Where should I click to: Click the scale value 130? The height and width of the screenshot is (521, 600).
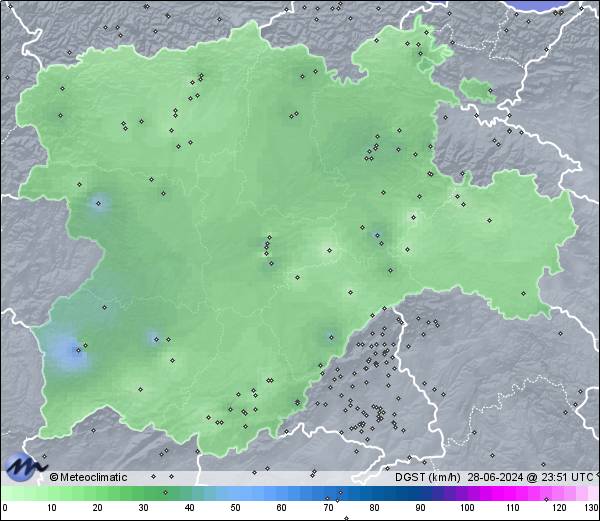pos(592,508)
